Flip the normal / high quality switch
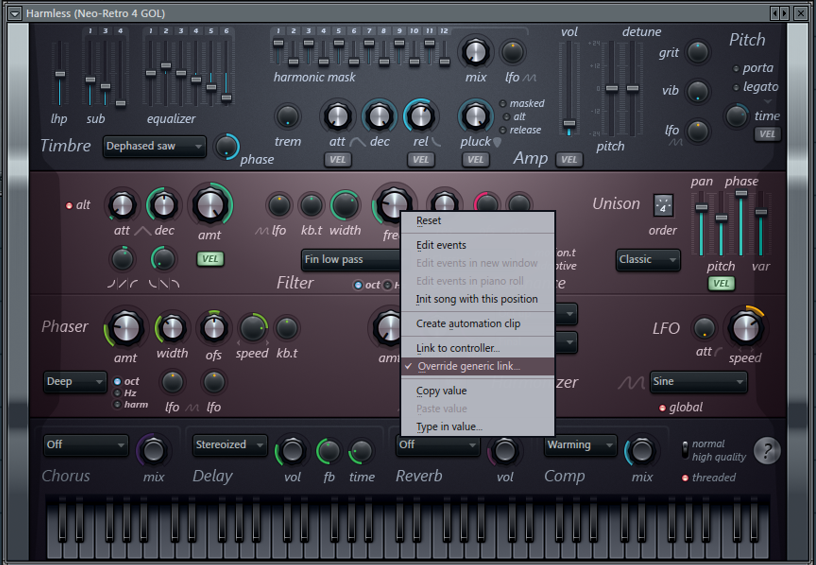Image resolution: width=816 pixels, height=565 pixels. coord(685,450)
